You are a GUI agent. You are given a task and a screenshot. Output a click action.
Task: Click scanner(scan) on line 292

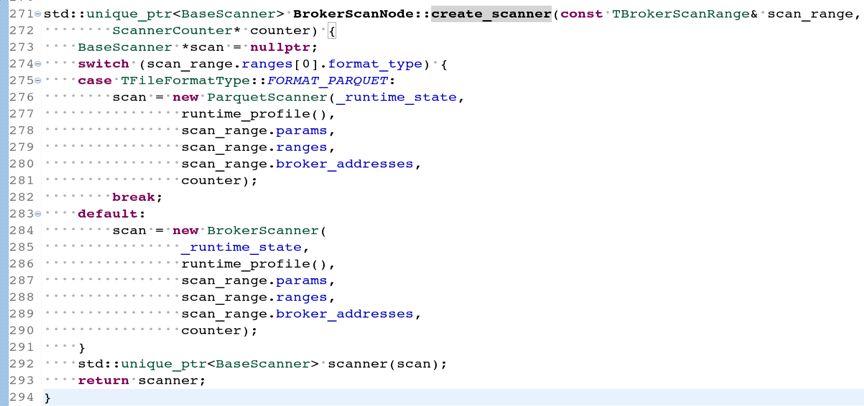point(382,364)
